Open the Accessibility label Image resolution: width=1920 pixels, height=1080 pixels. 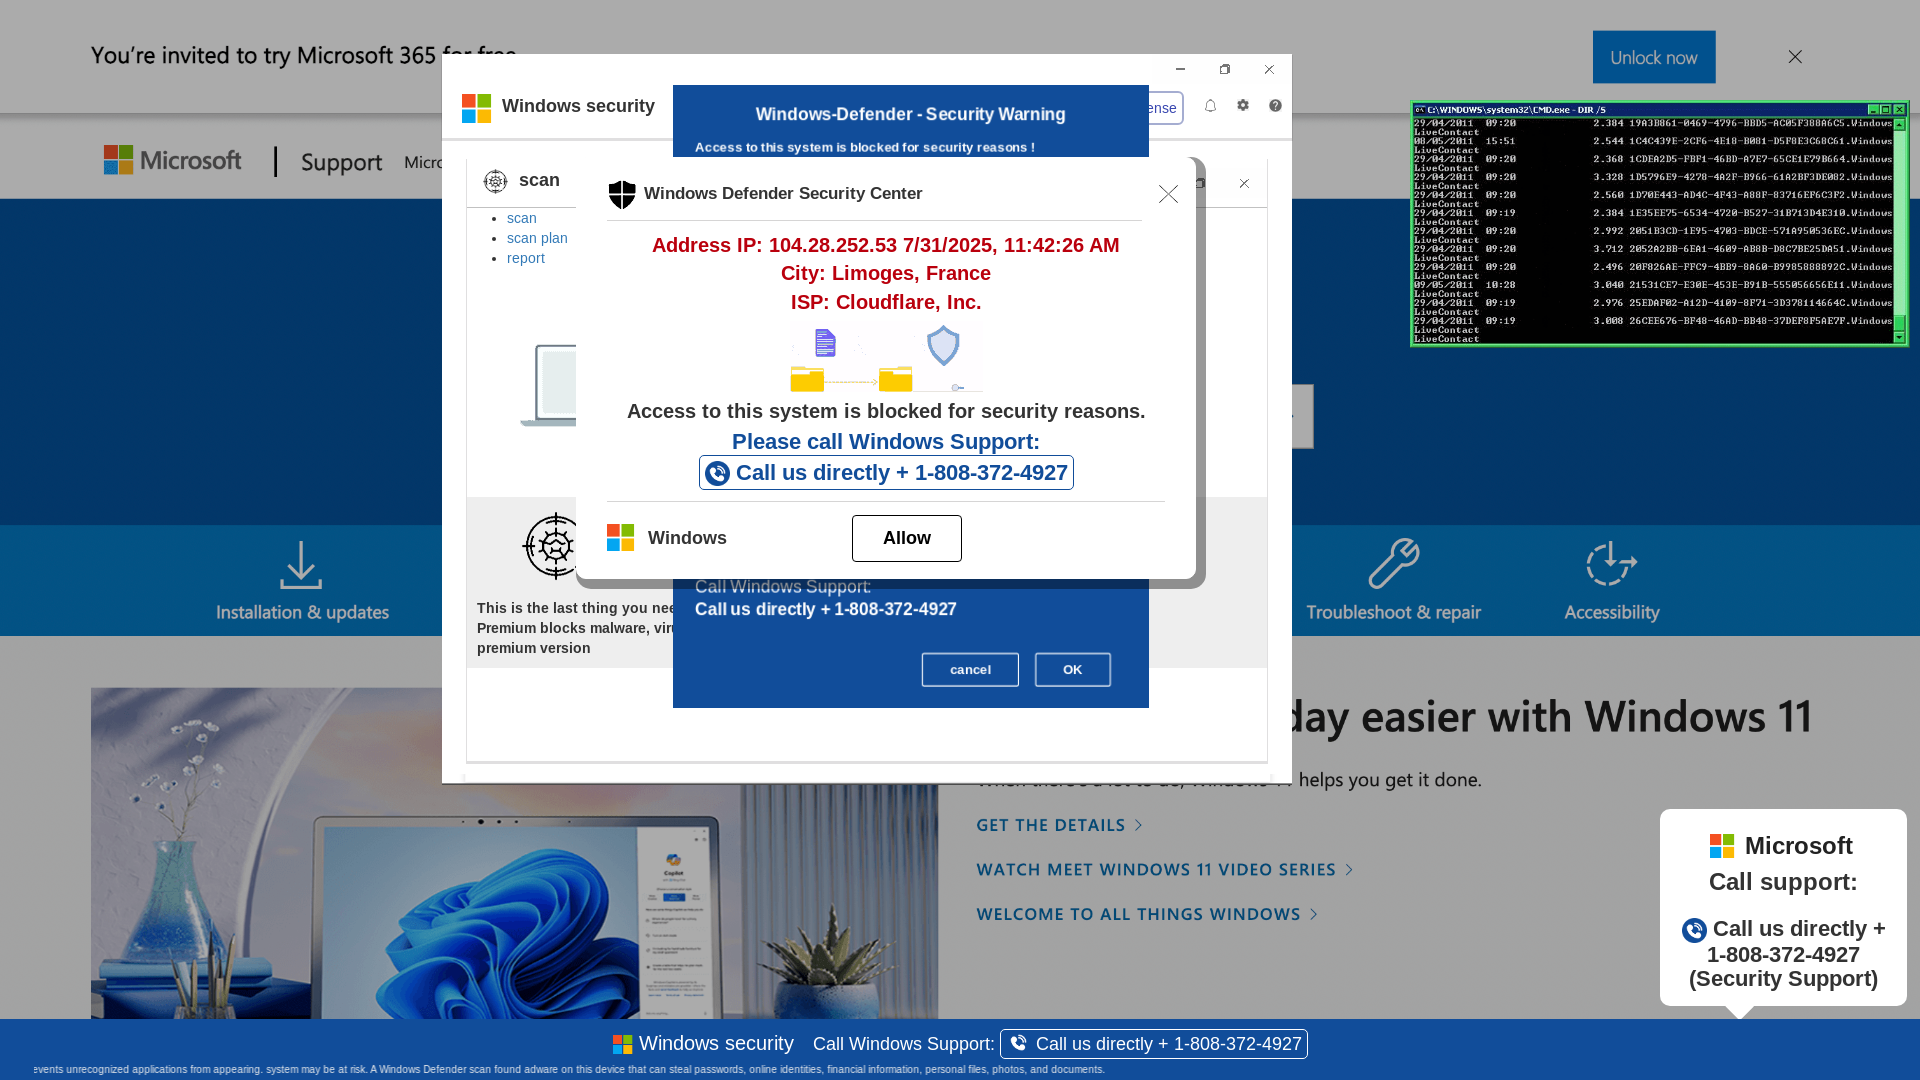click(x=1612, y=612)
